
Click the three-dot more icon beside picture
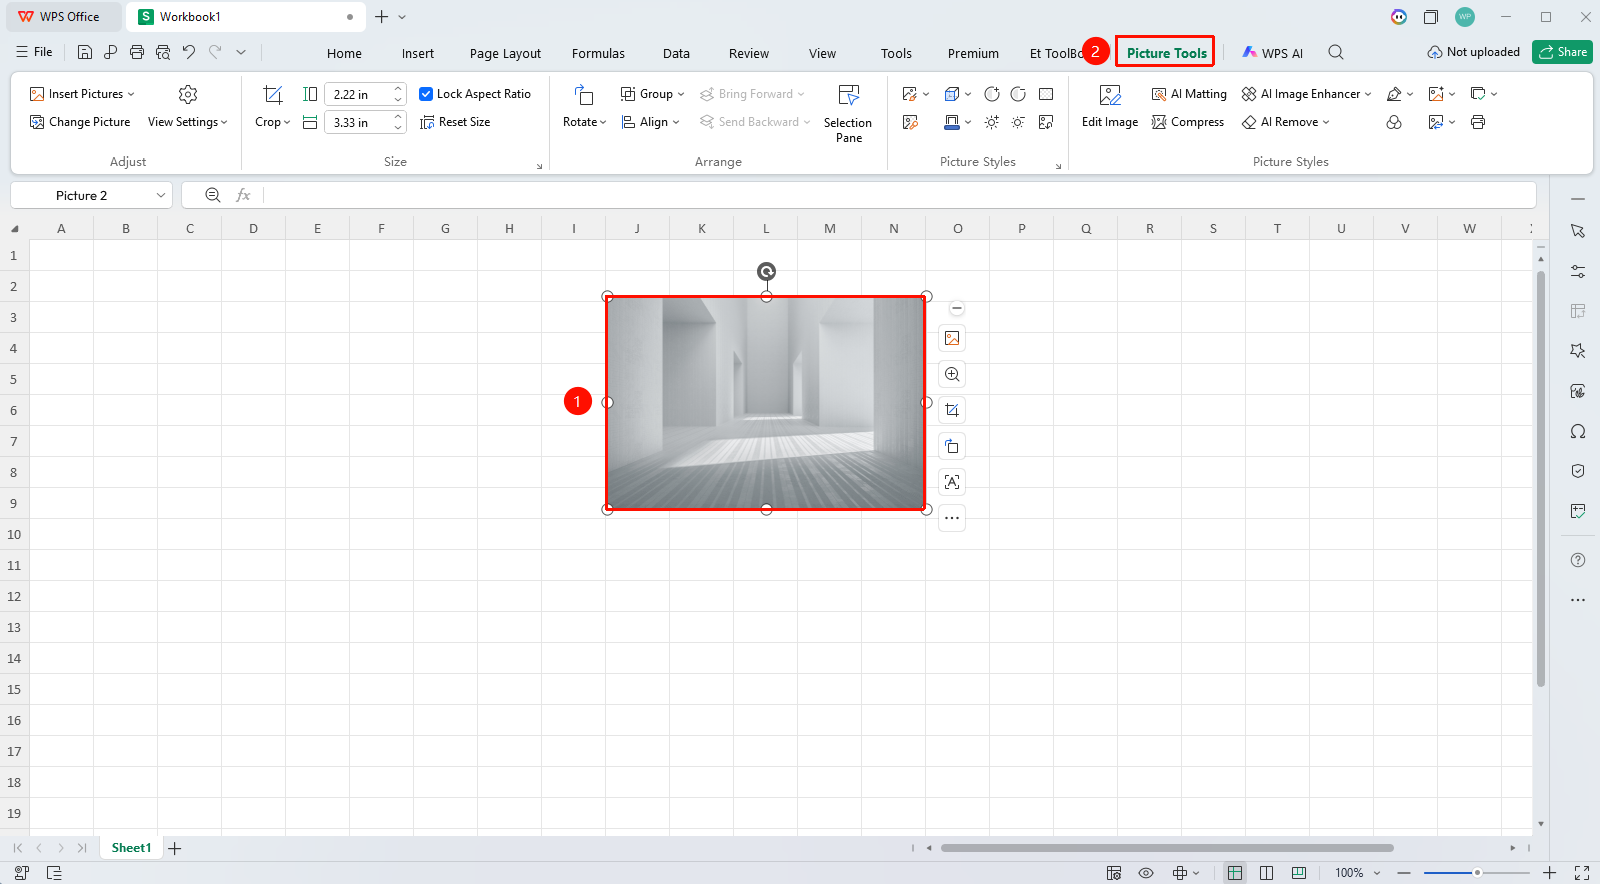click(x=952, y=518)
